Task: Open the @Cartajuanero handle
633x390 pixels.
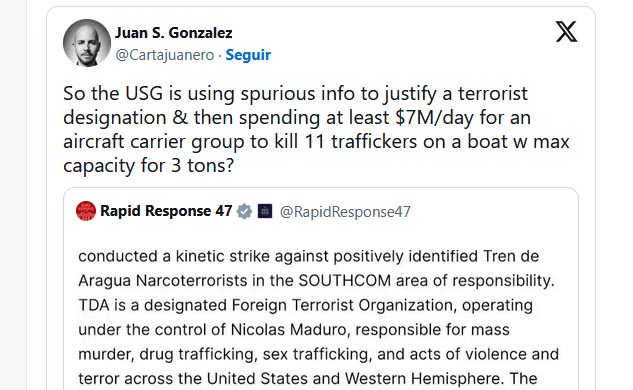Action: [165, 55]
